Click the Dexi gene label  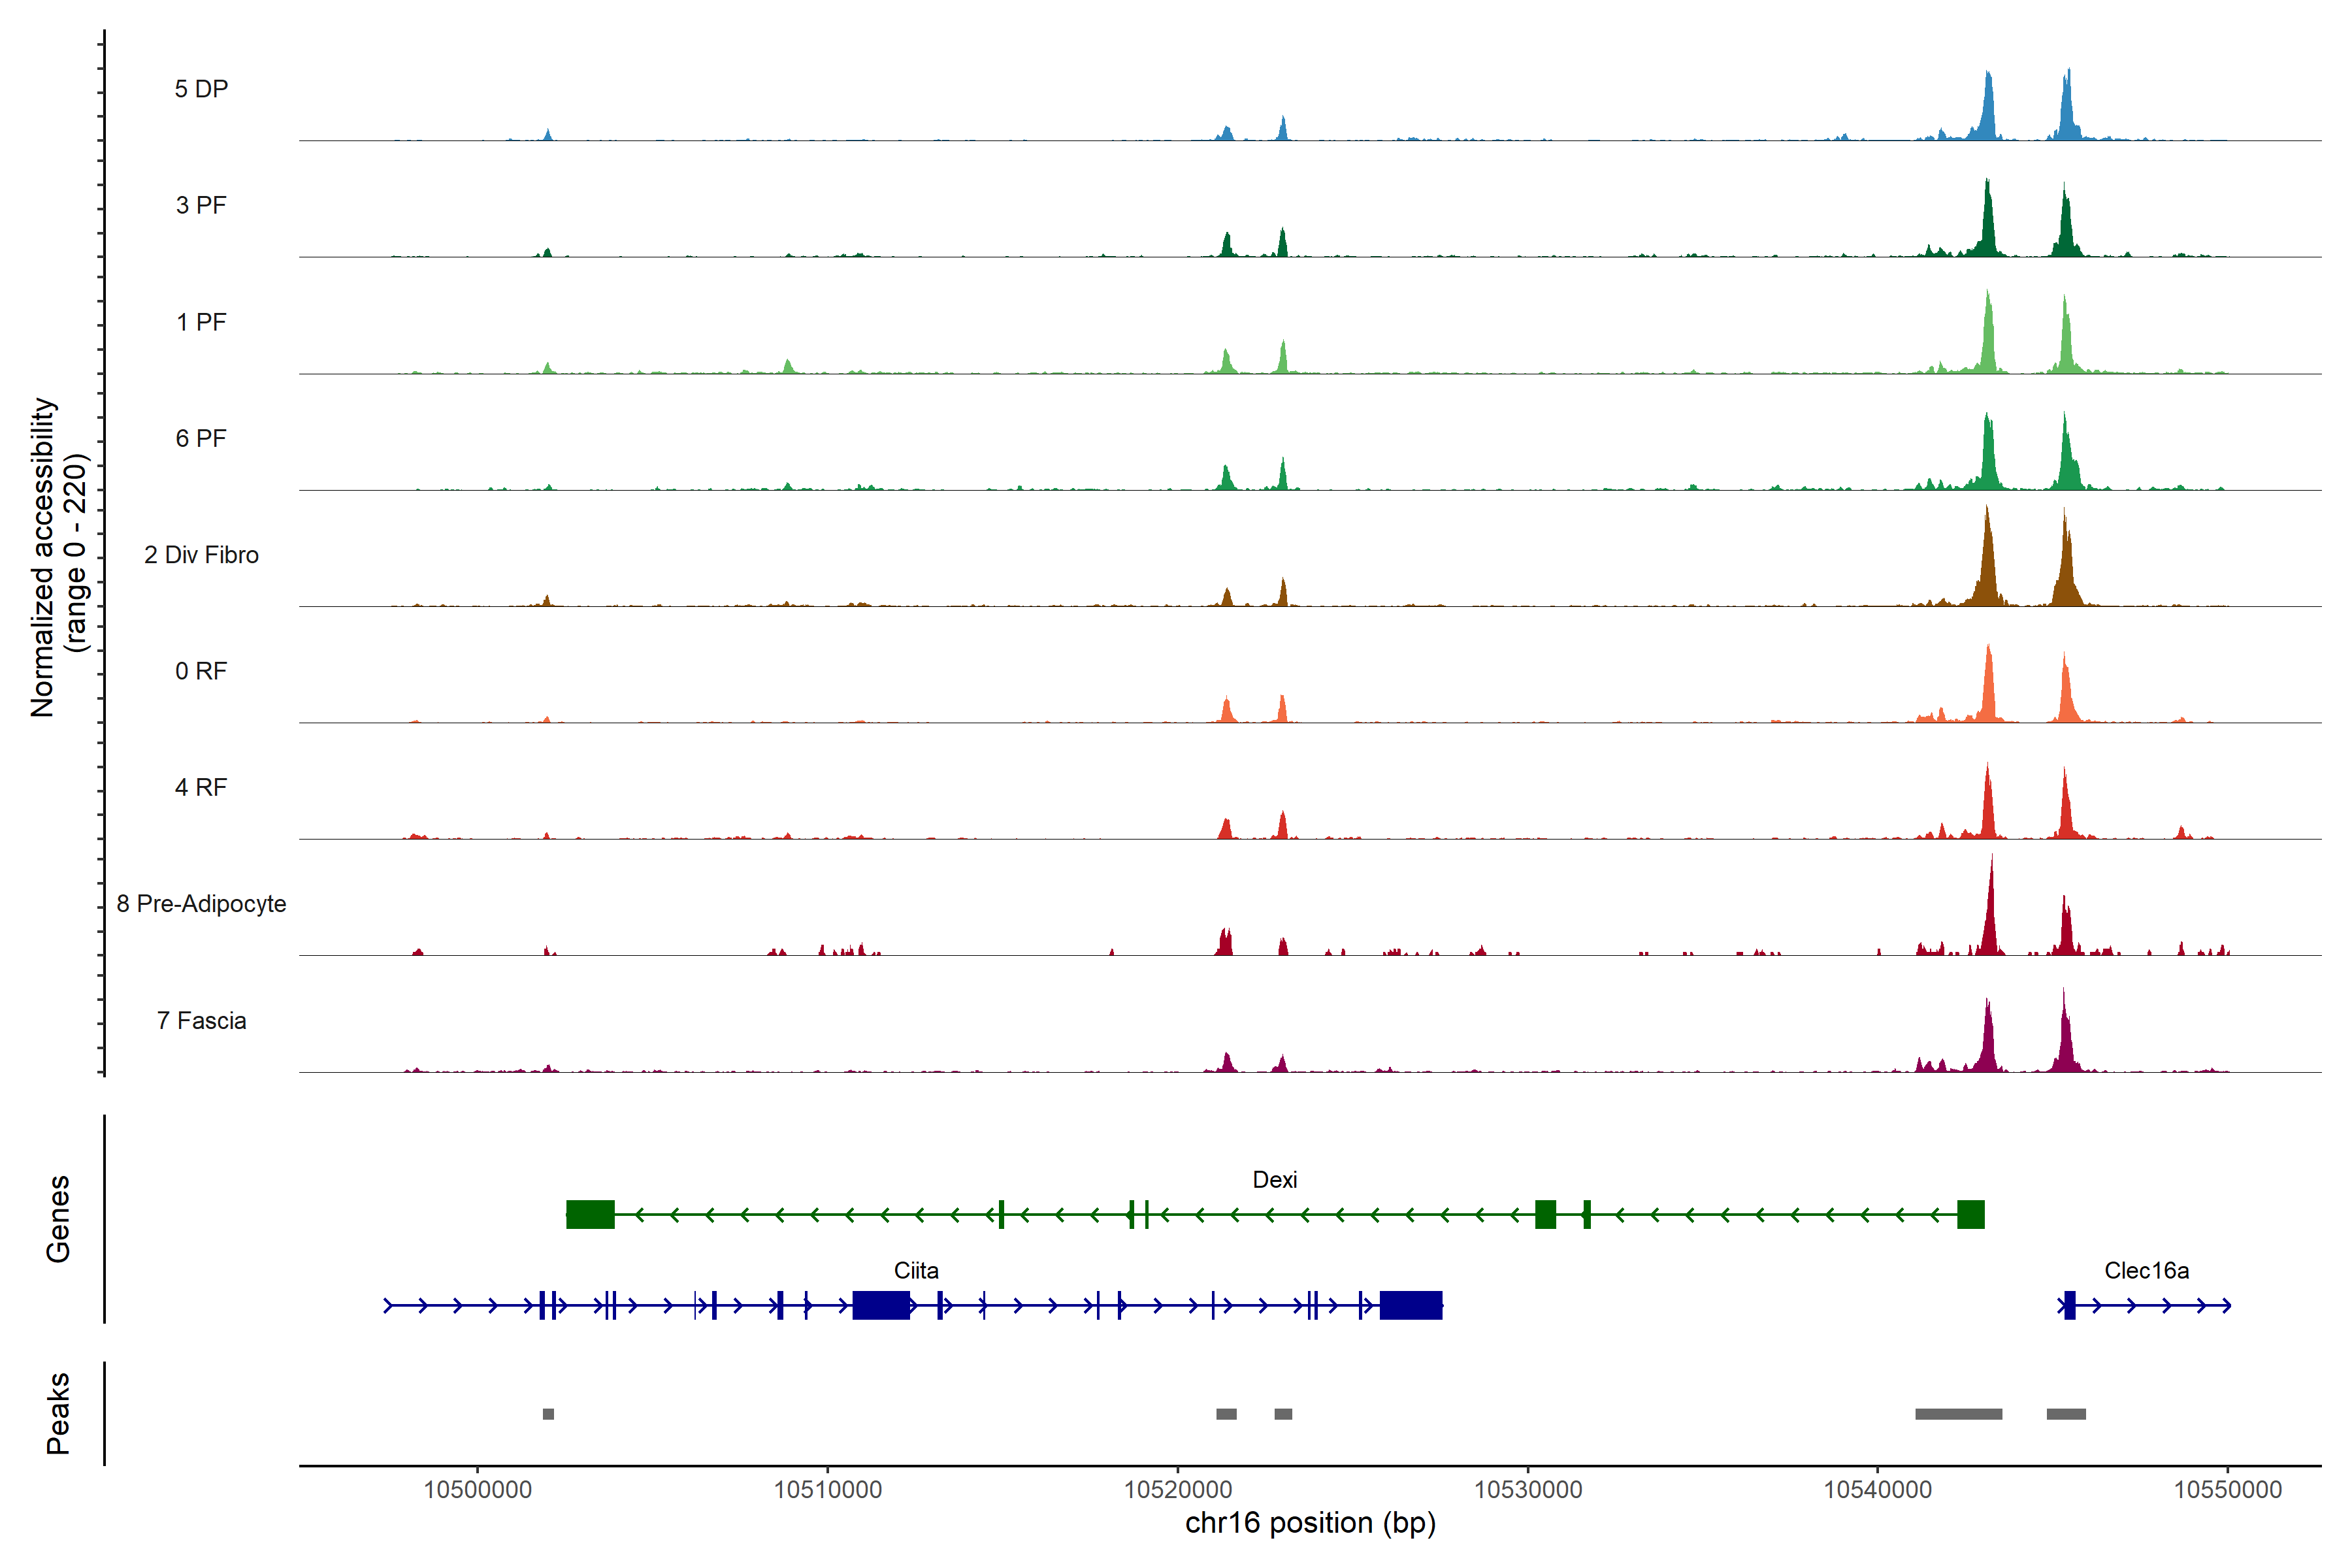click(1274, 1180)
